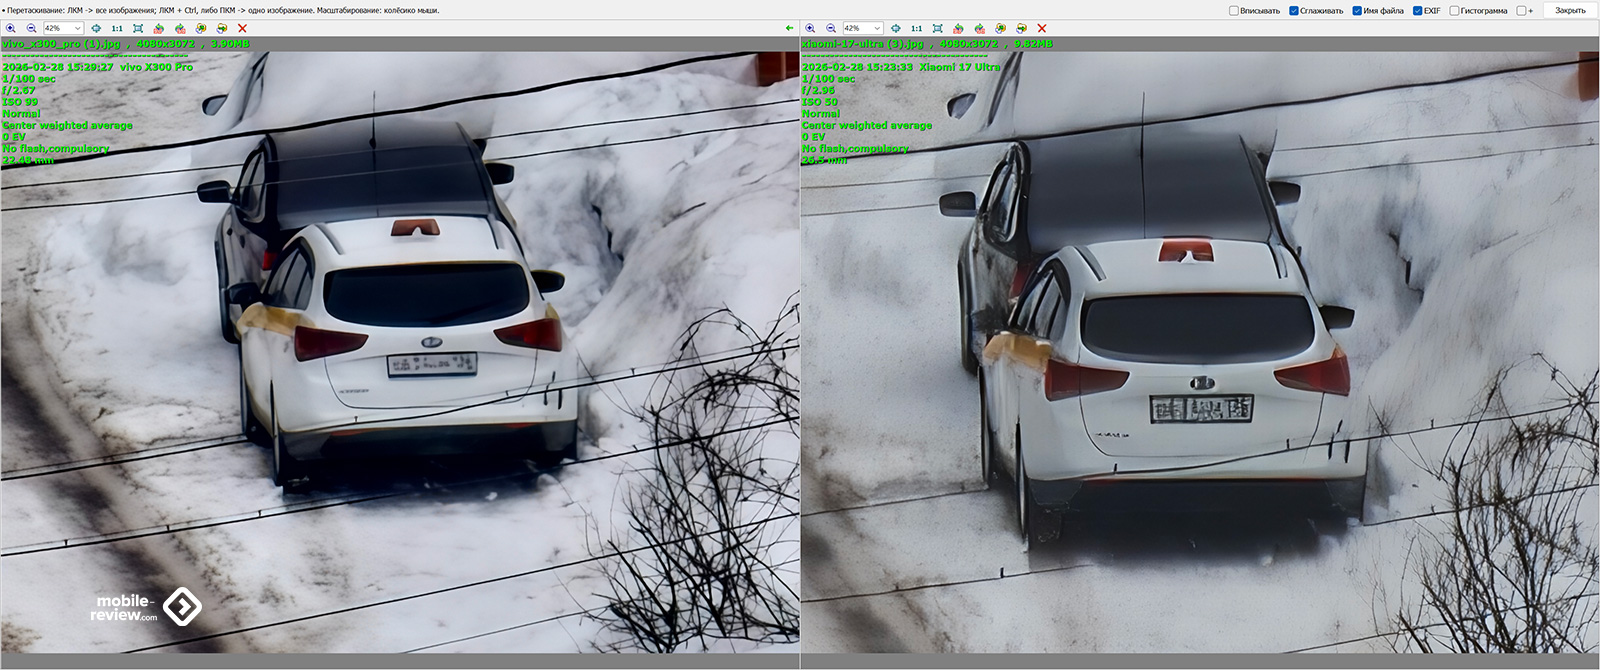This screenshot has height=670, width=1600.
Task: Disable the Сглаживать smoothing checkbox
Action: click(1294, 11)
